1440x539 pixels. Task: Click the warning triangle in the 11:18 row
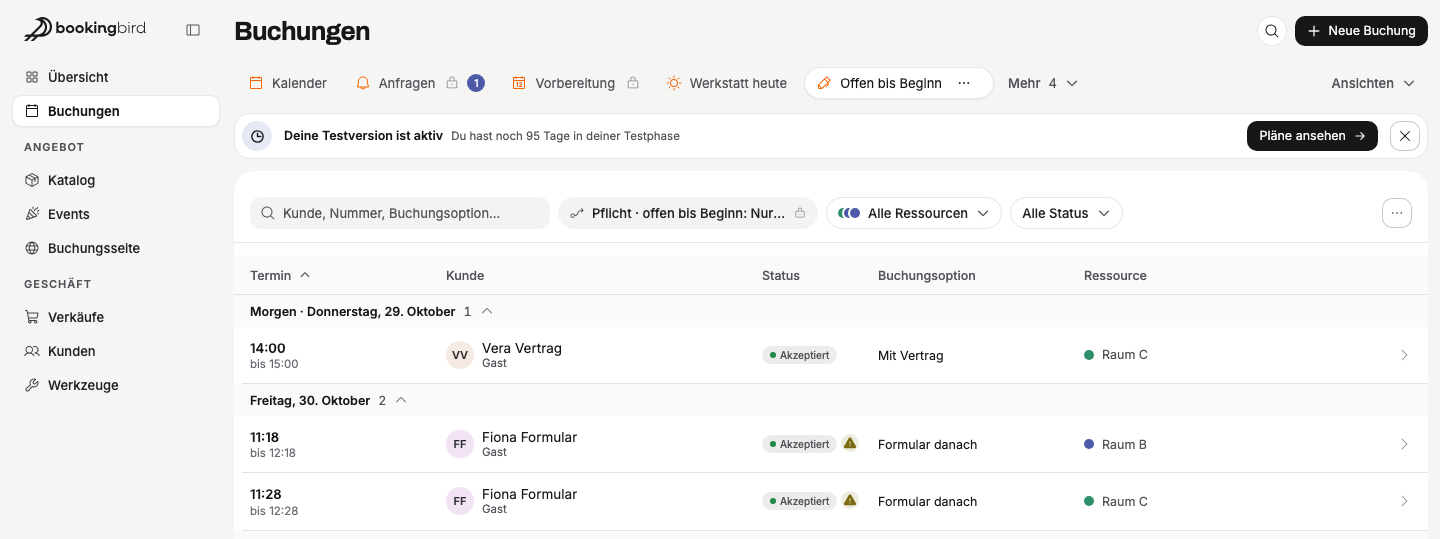click(x=850, y=443)
